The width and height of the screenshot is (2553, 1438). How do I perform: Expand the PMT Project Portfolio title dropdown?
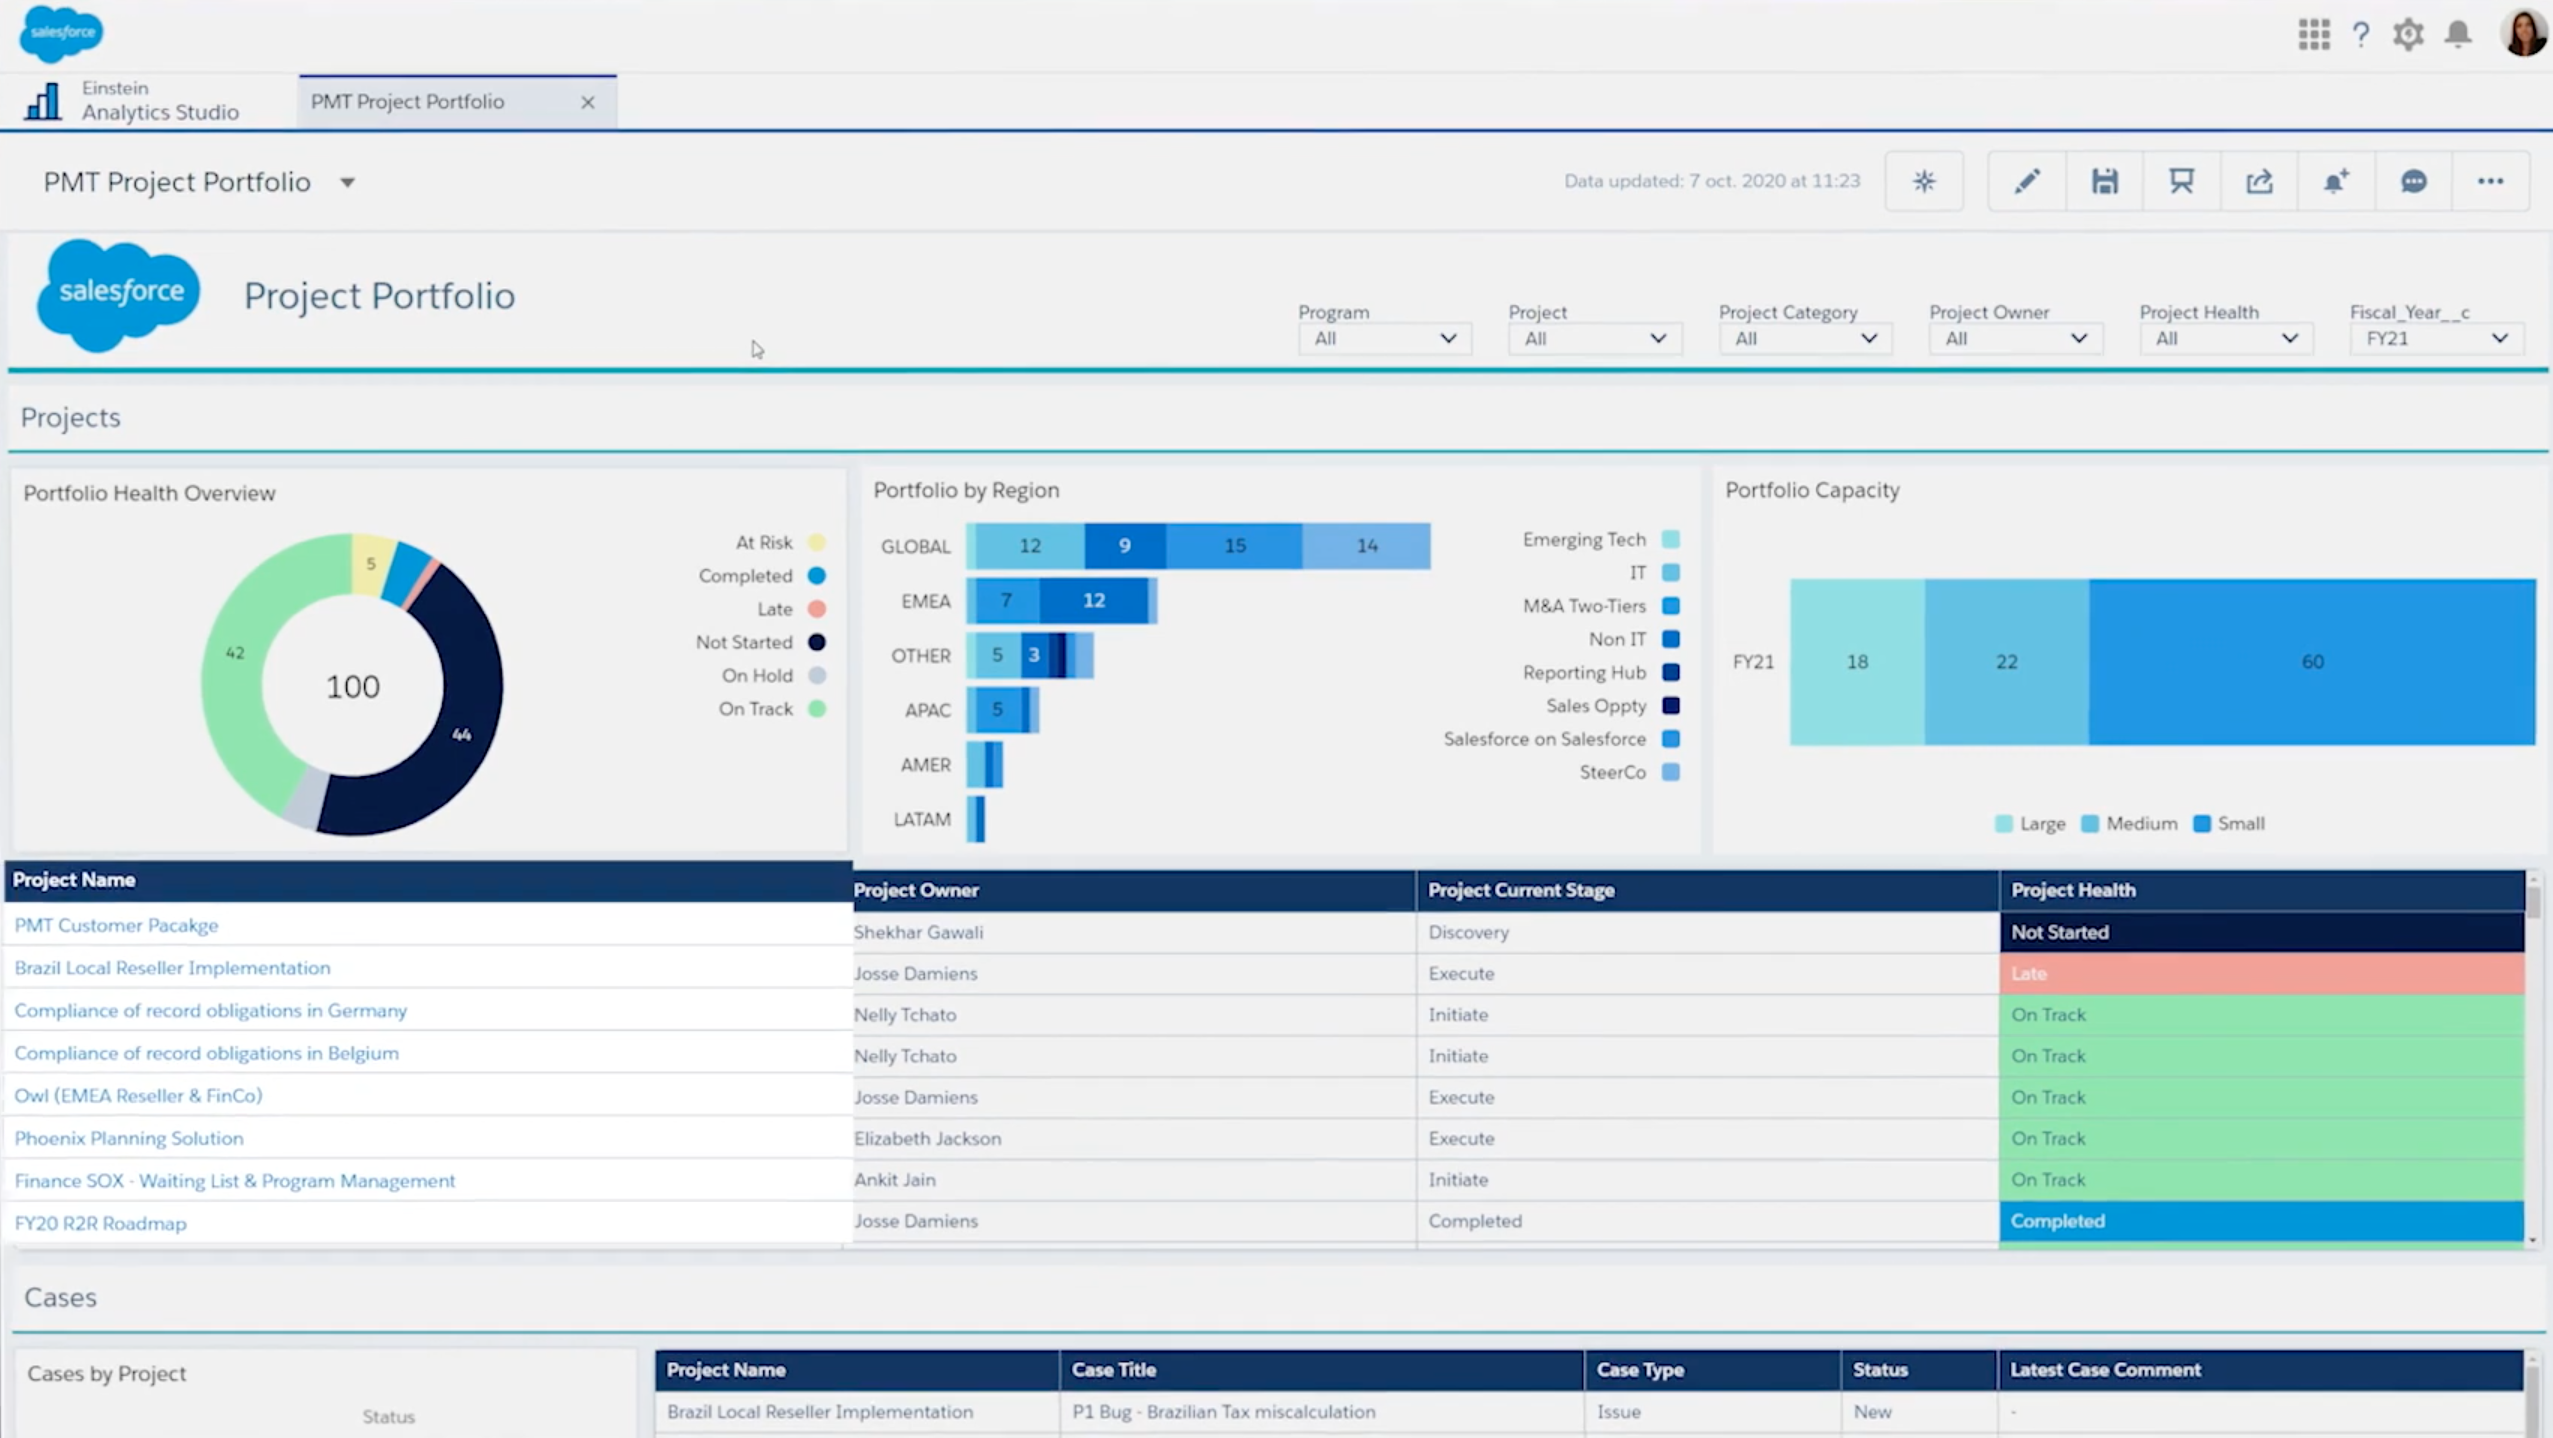347,182
